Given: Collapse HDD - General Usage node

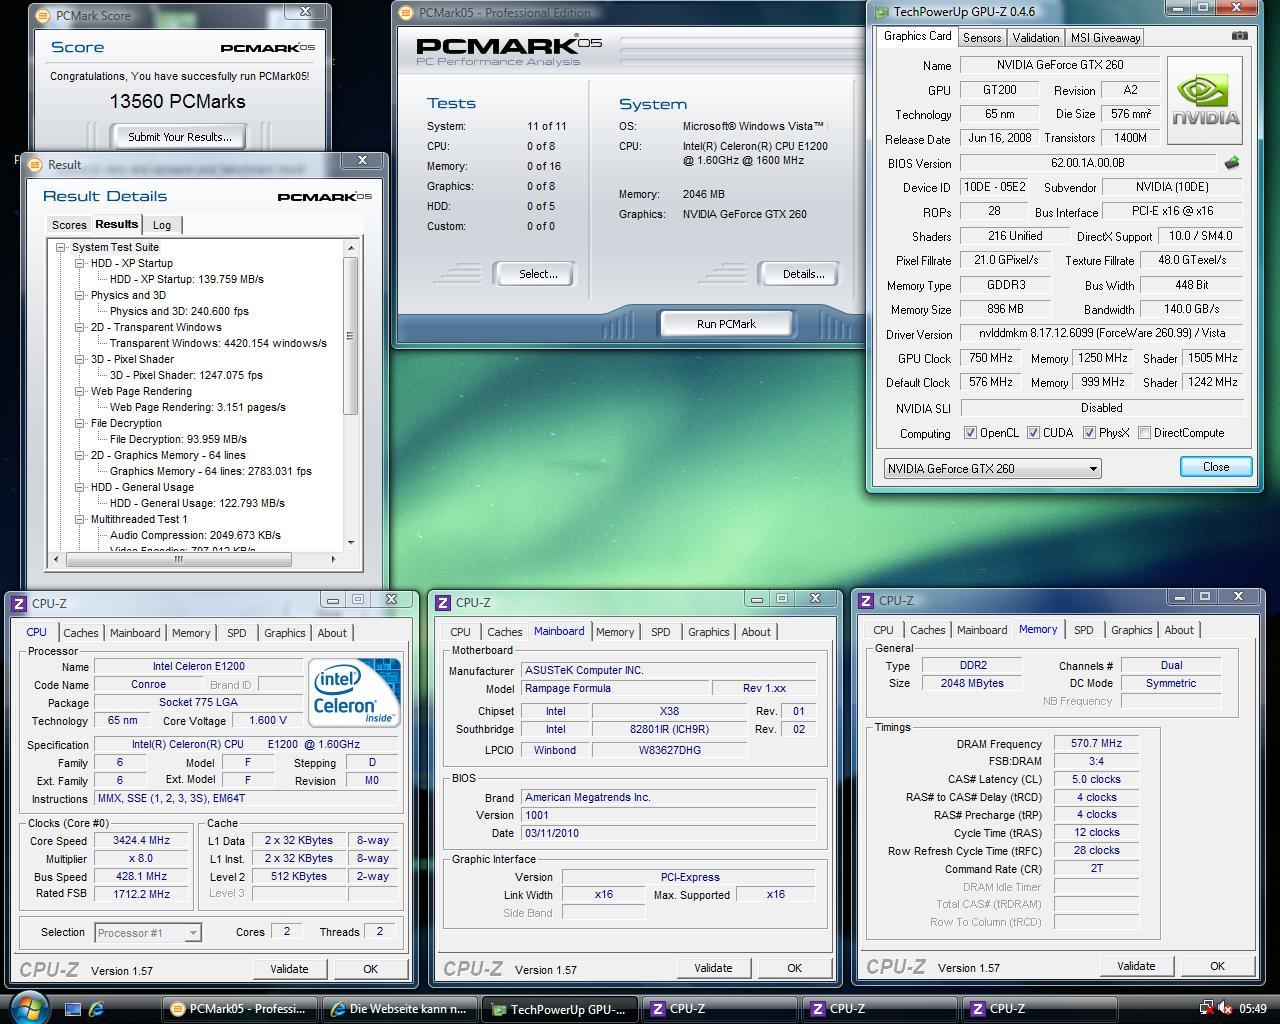Looking at the screenshot, I should (80, 487).
